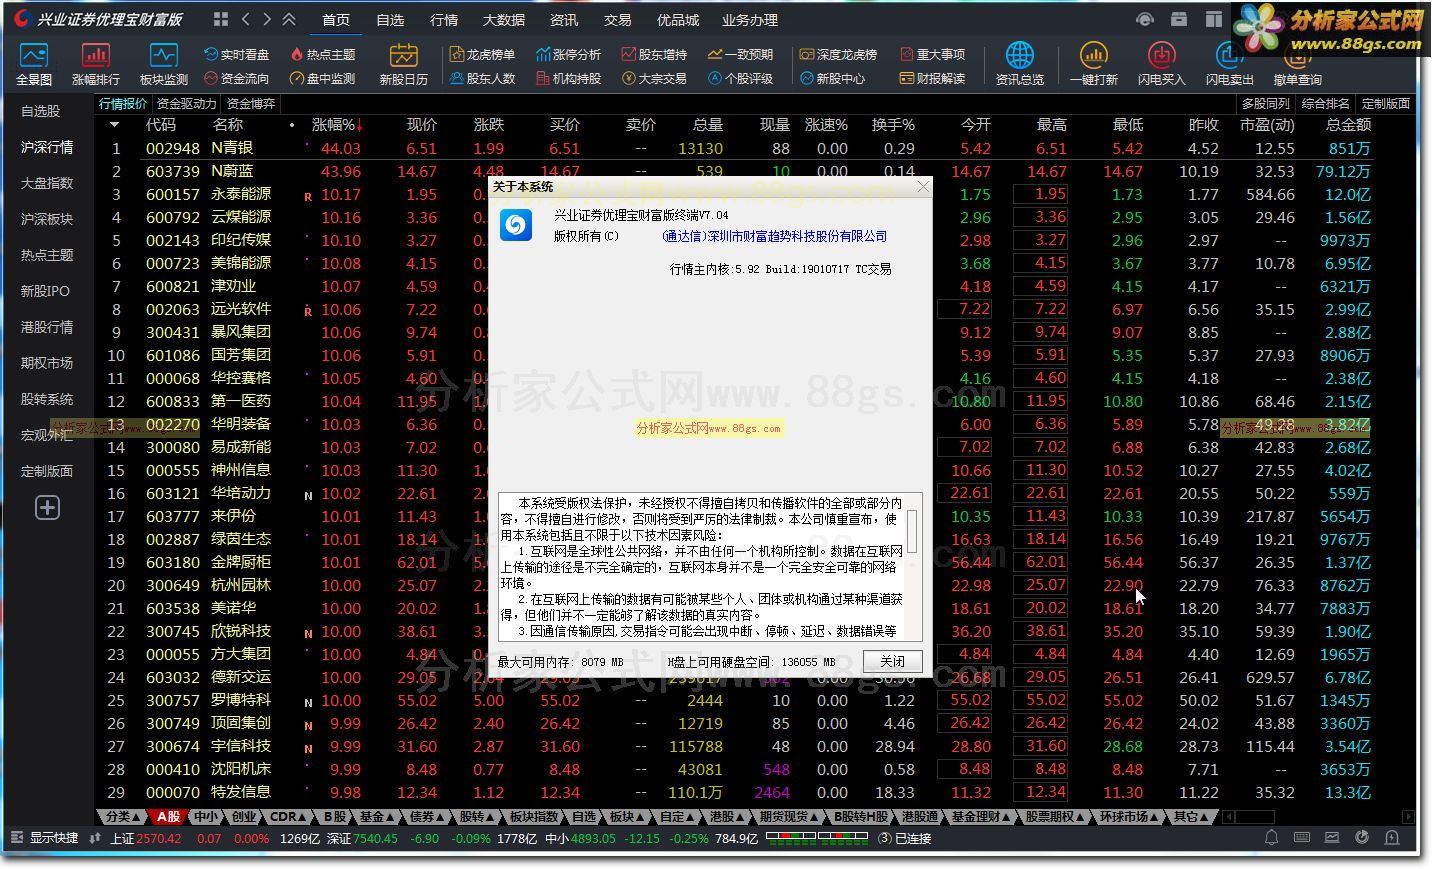Screen dimensions: 1433x869
Task: Click the 定制版面 button at top right
Action: point(1386,104)
